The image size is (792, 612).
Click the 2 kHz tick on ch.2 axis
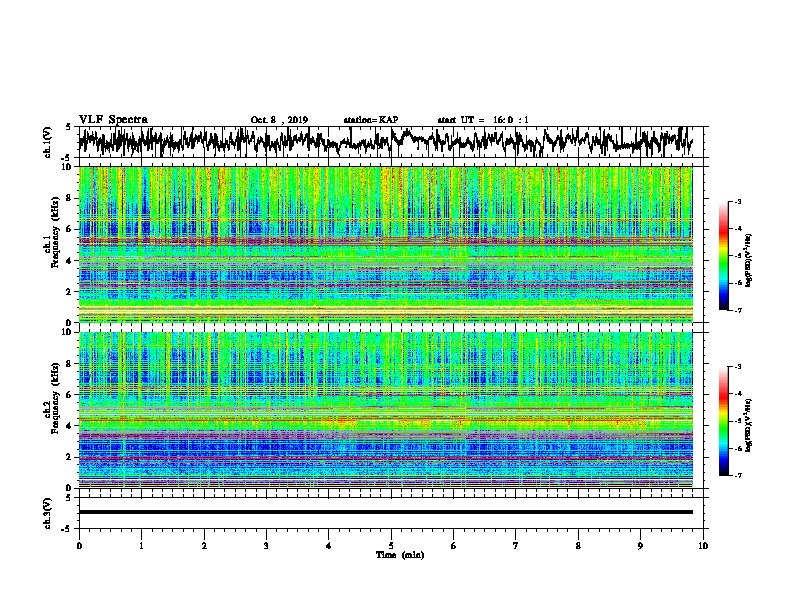70,457
